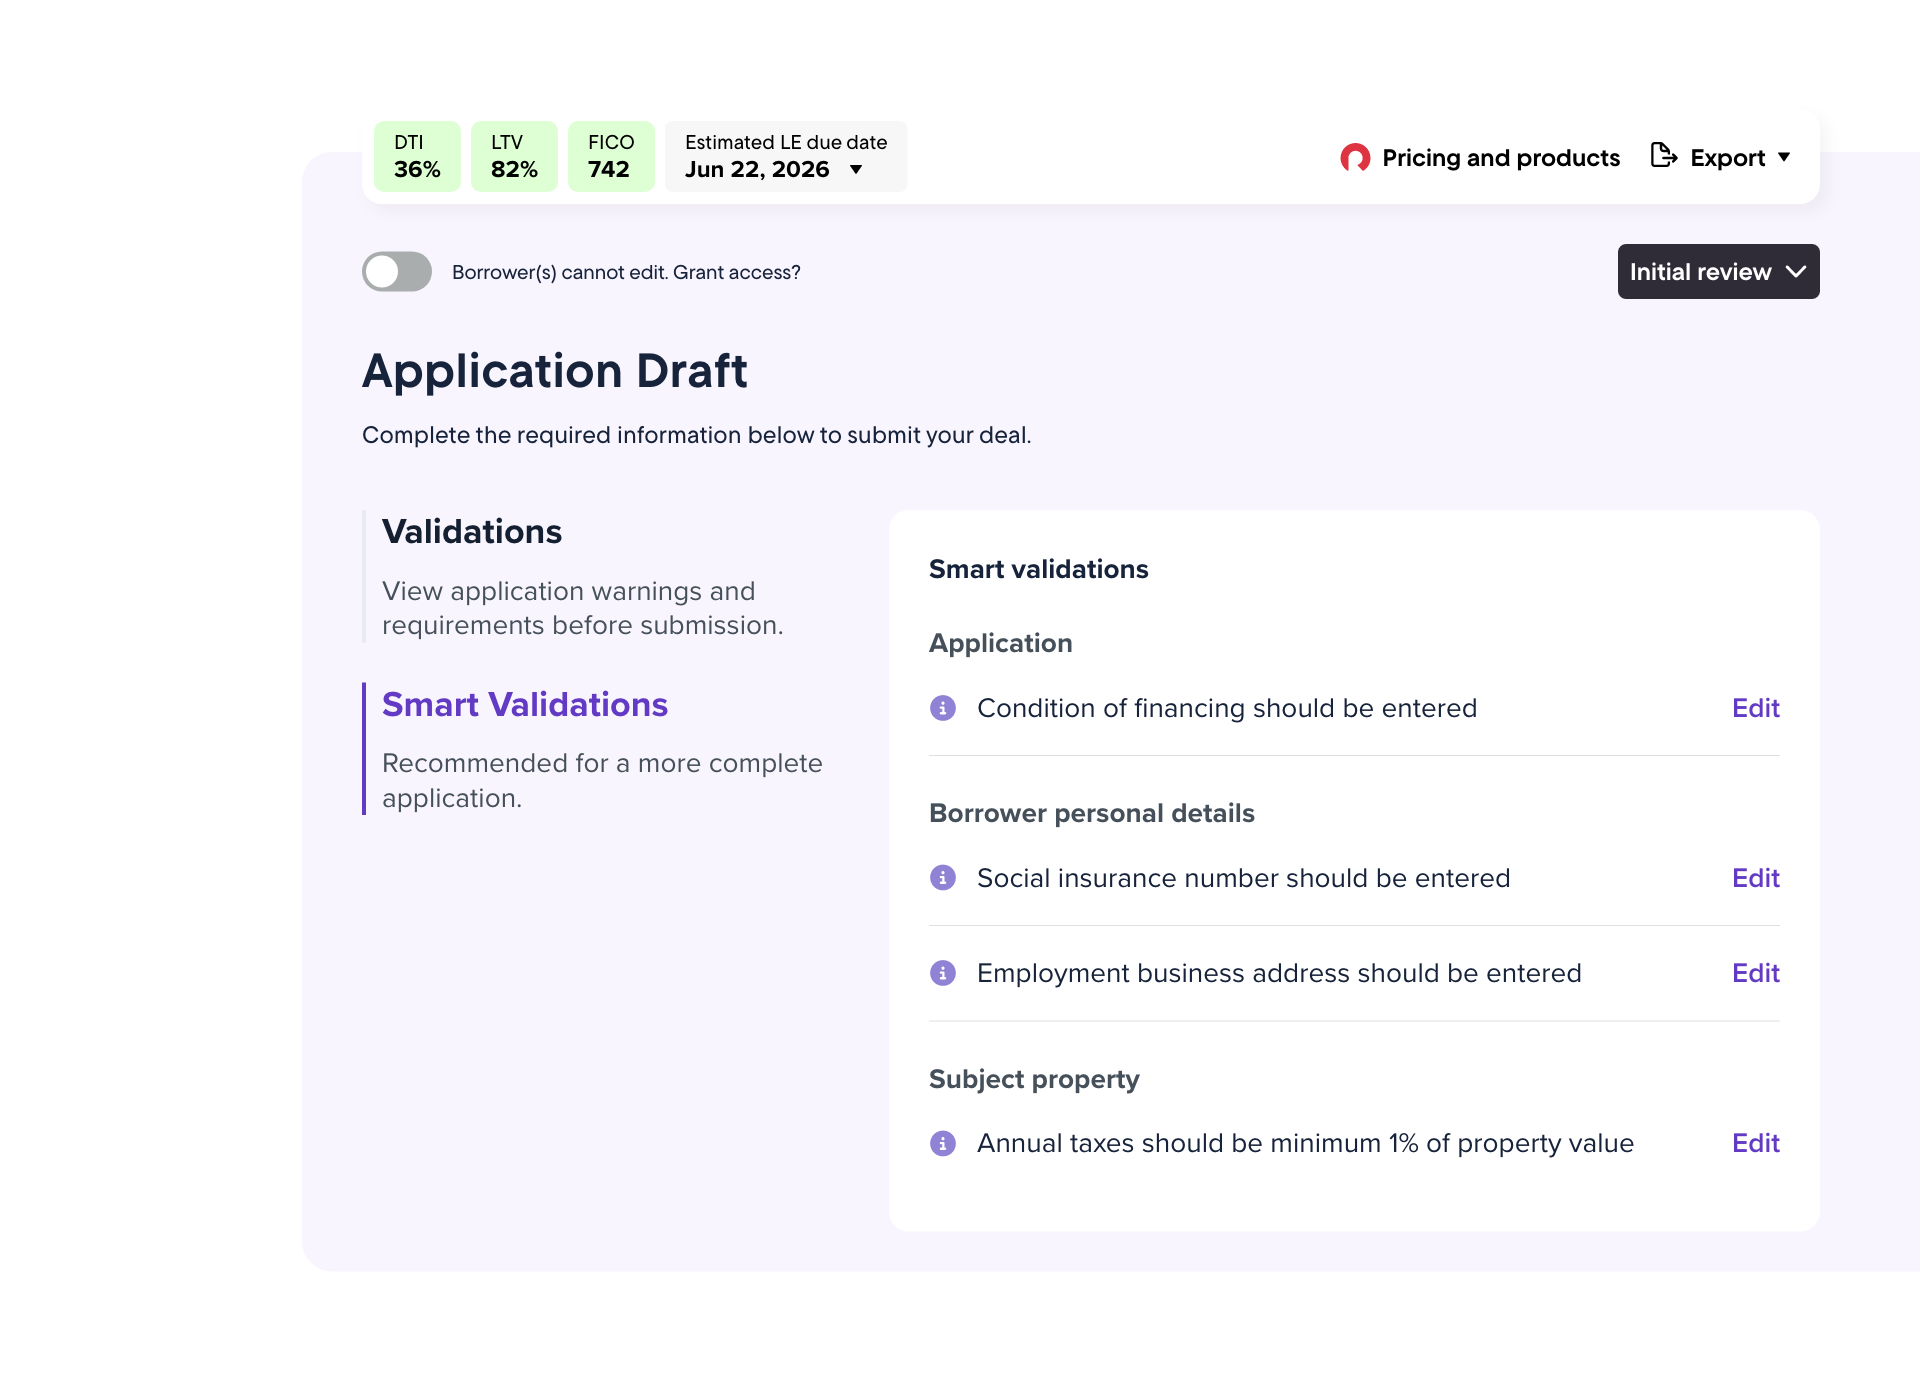Open Pricing and products
Image resolution: width=1920 pixels, height=1380 pixels.
1500,158
